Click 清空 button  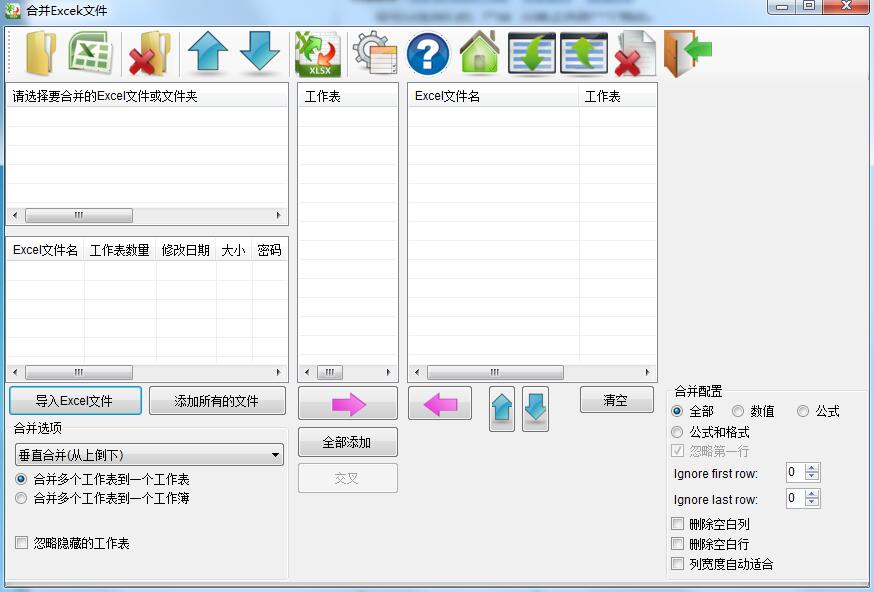coord(616,400)
